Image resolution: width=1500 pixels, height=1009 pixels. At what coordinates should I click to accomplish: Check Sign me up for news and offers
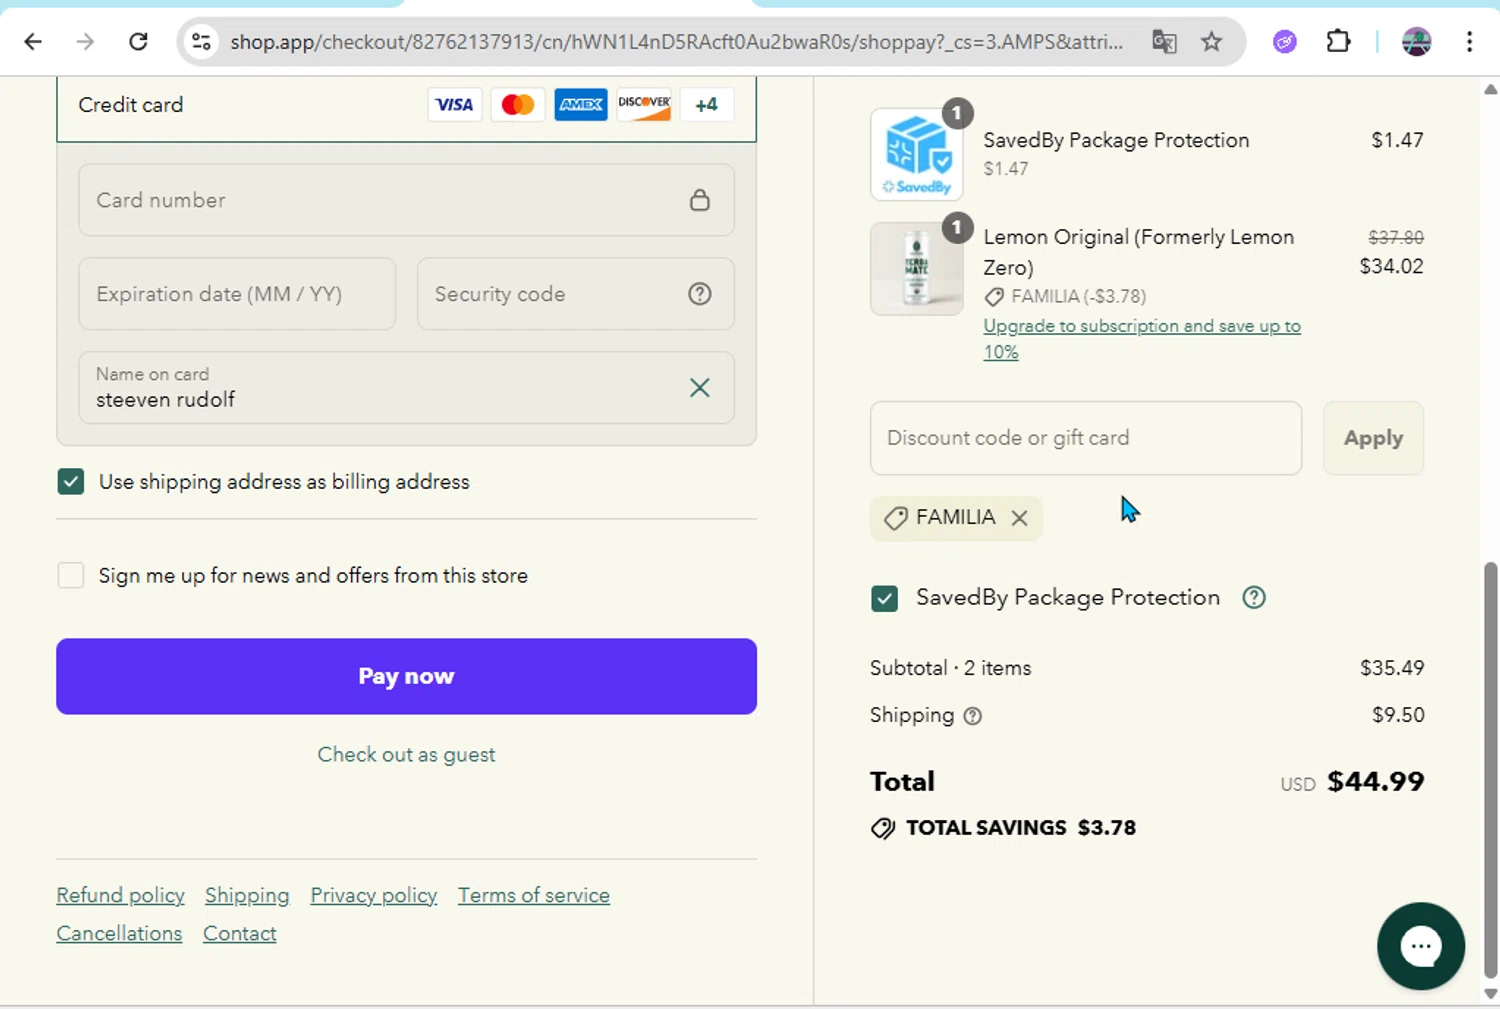[71, 576]
